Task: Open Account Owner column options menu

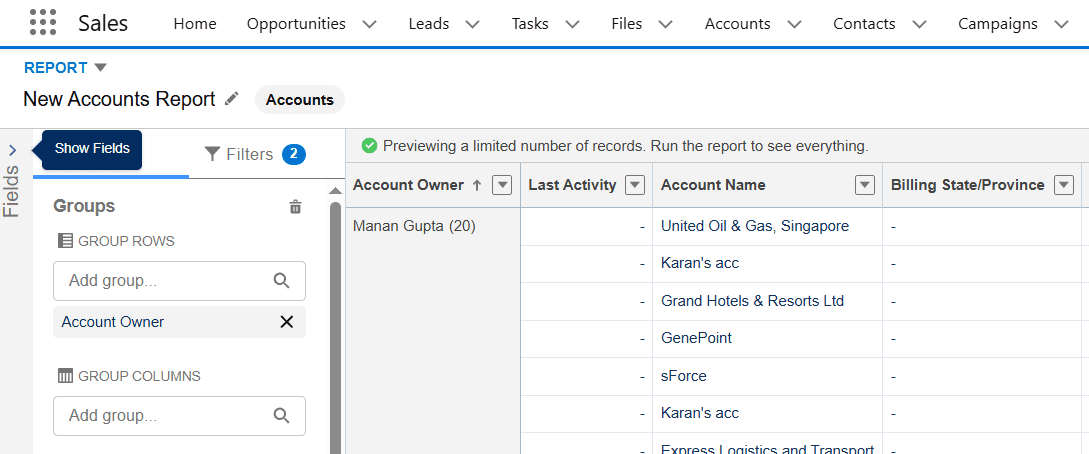Action: click(502, 185)
